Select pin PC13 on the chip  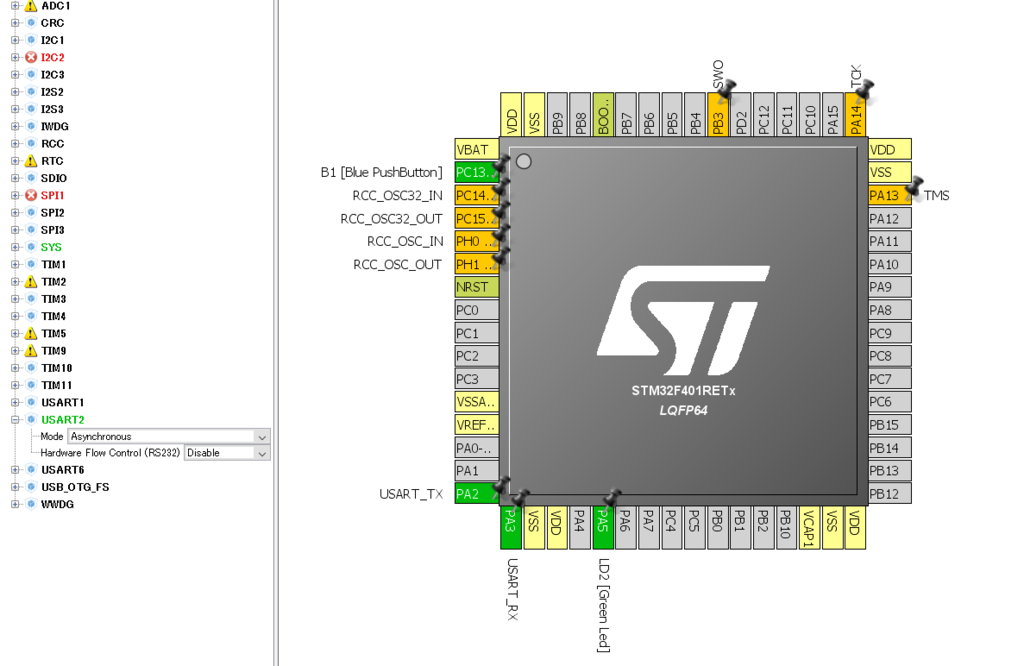(x=477, y=172)
